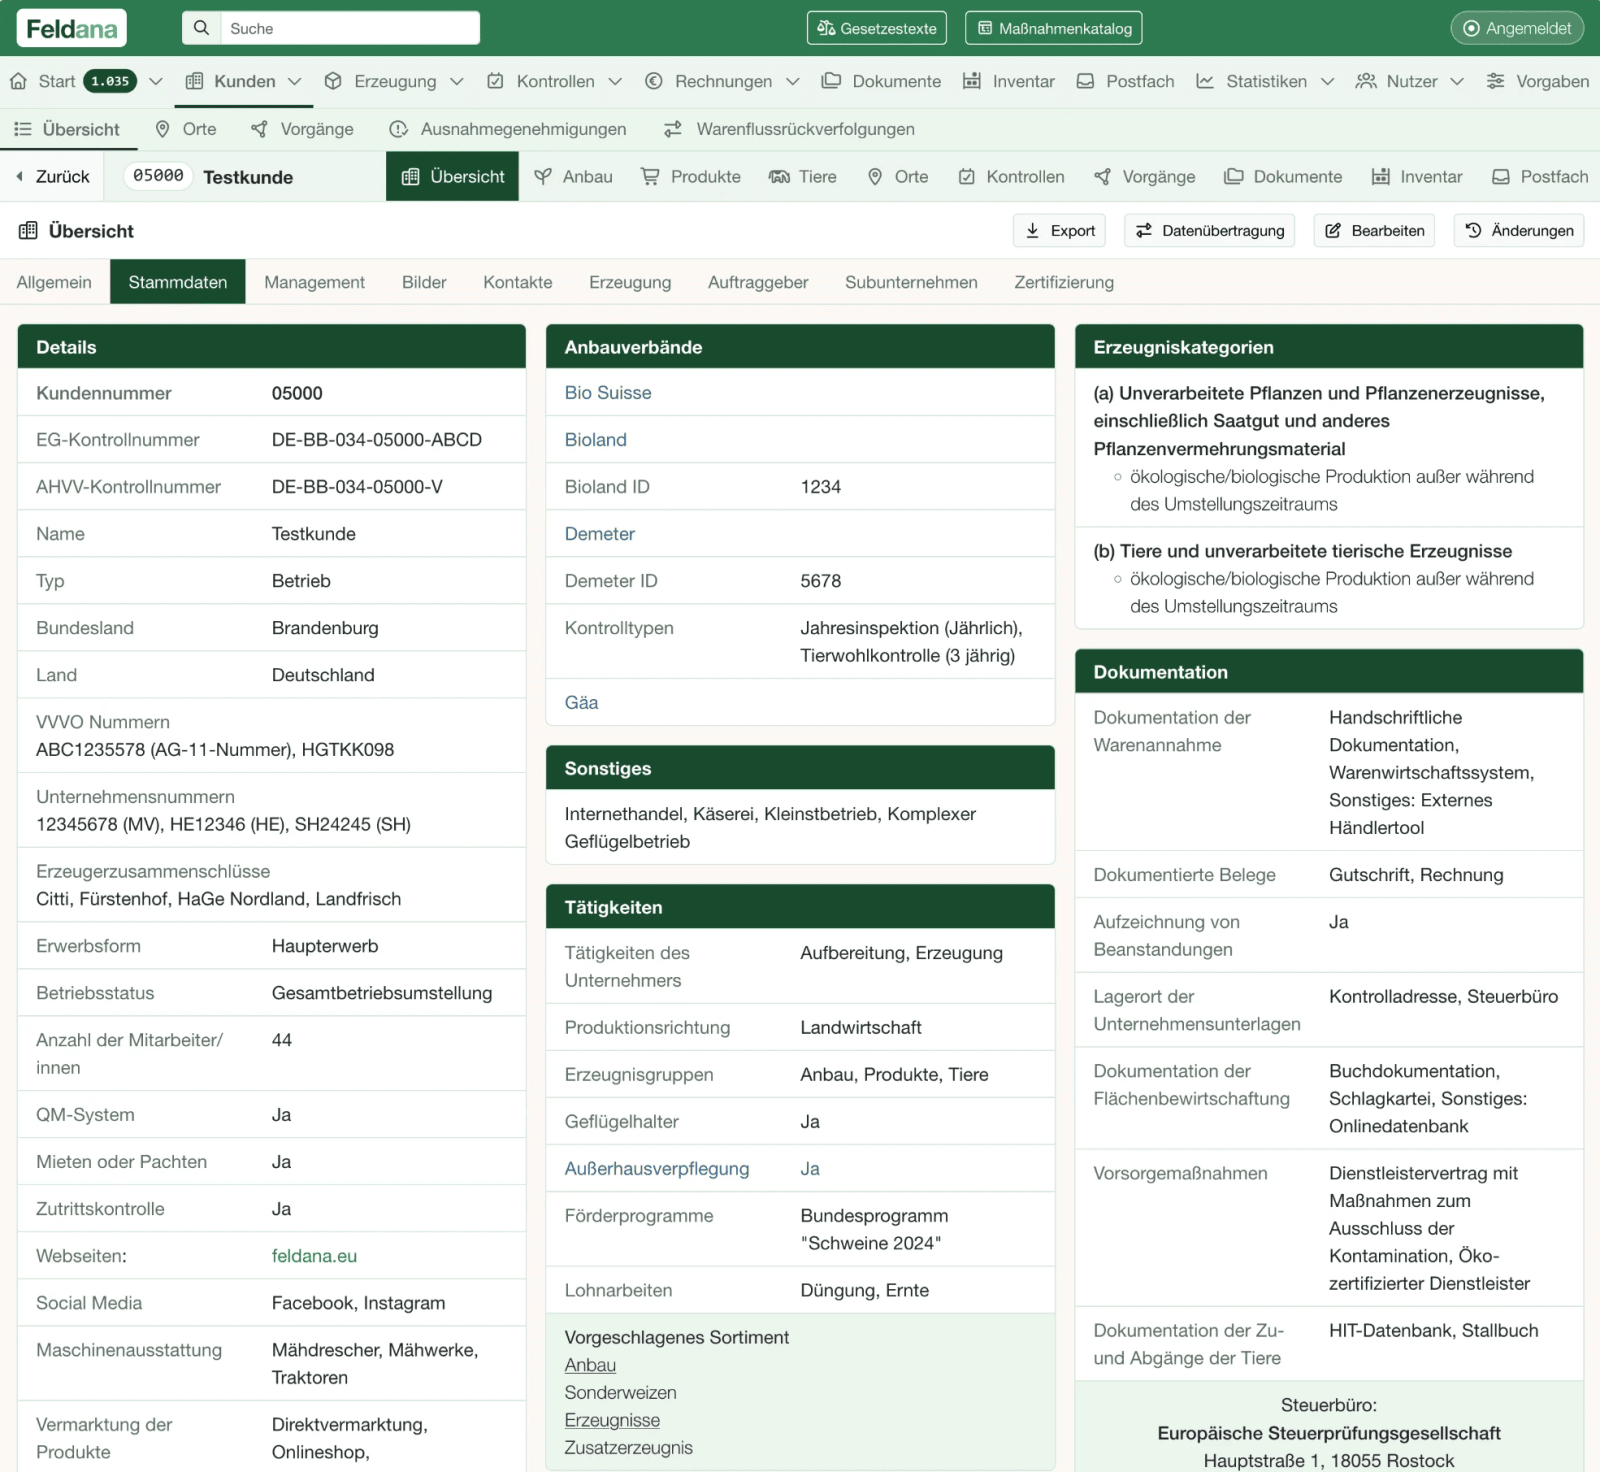Open the Maßnahmenkatalog
Viewport: 1600px width, 1472px height.
point(1053,28)
